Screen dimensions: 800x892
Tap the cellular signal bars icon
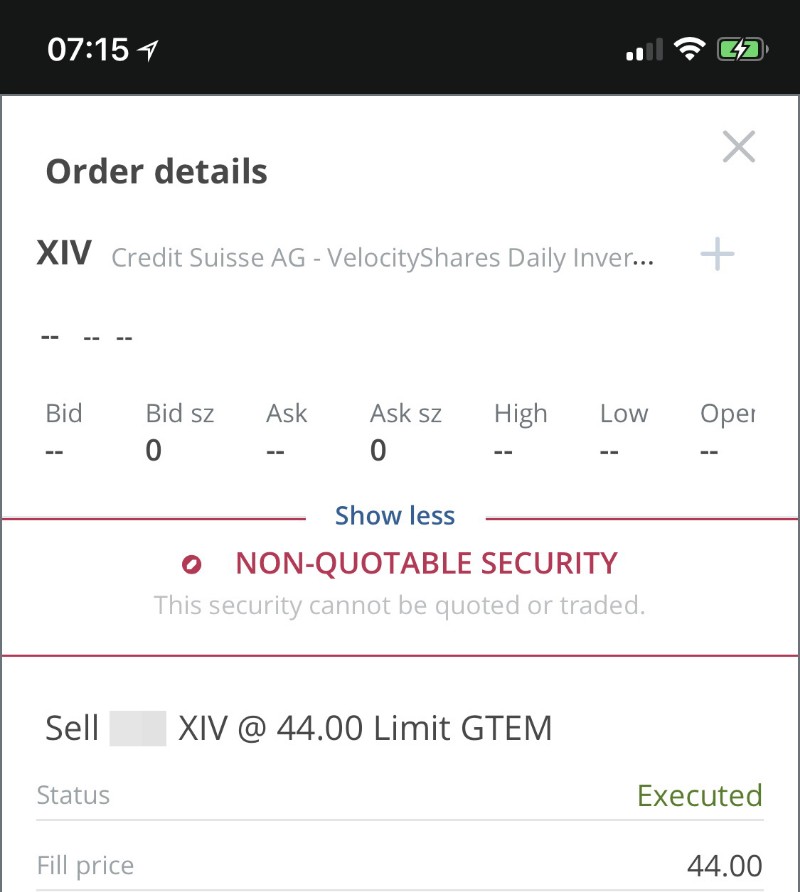pos(644,49)
